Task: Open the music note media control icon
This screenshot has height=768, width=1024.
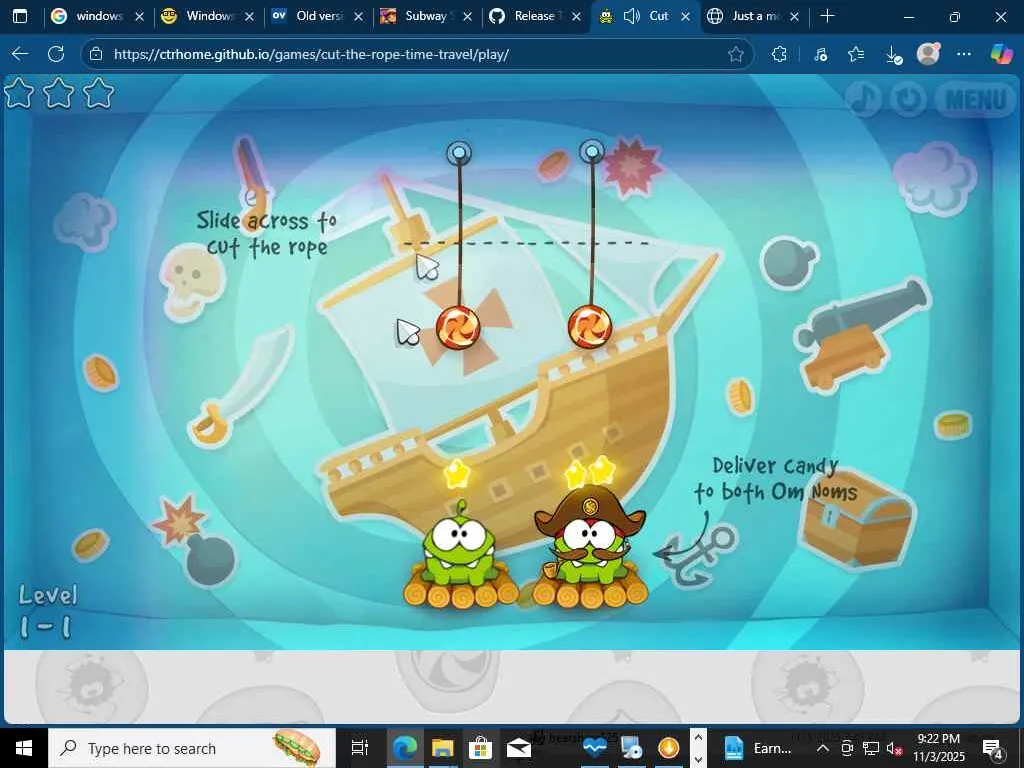Action: (820, 54)
